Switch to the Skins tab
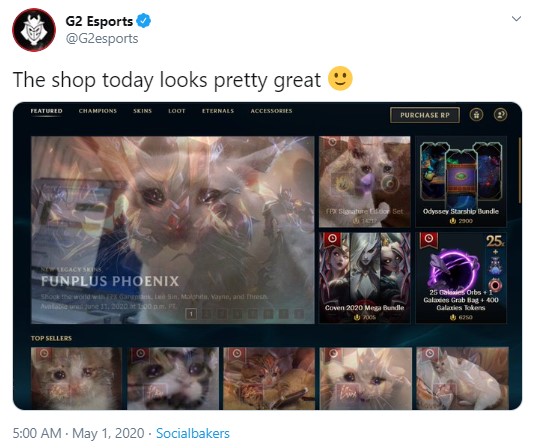Image resolution: width=537 pixels, height=448 pixels. pyautogui.click(x=142, y=111)
